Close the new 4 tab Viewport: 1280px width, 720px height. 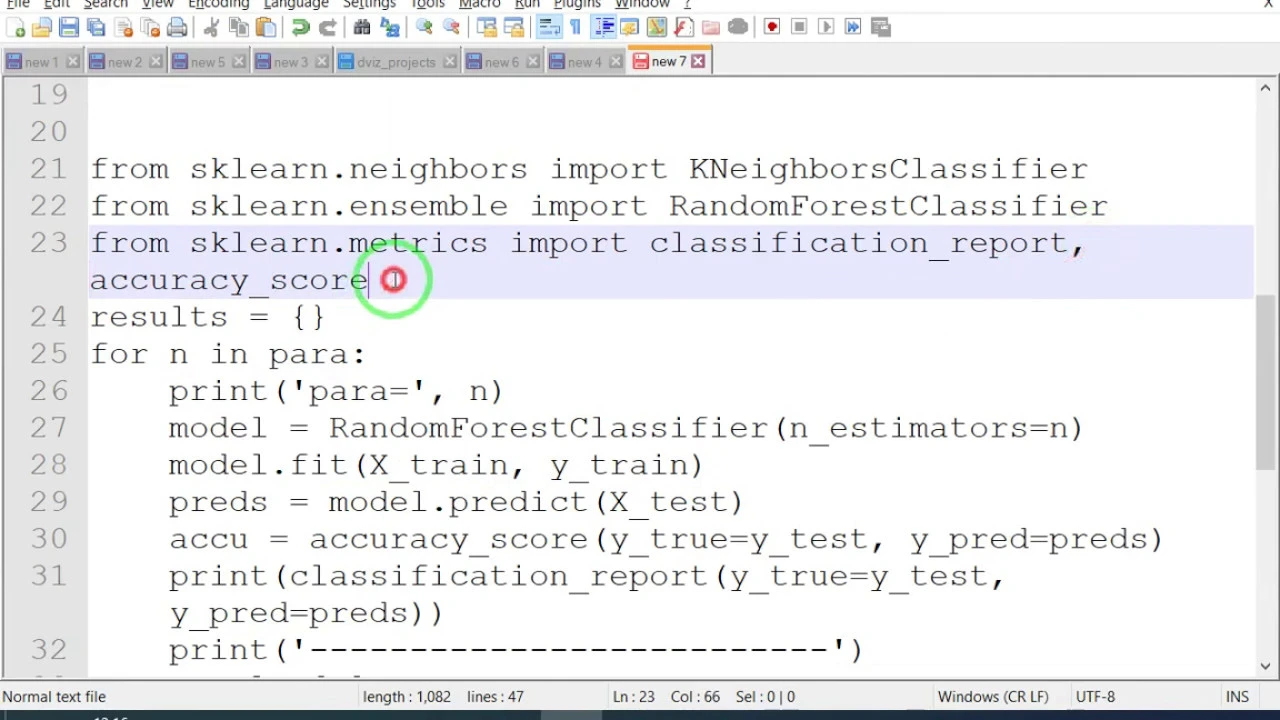[615, 62]
